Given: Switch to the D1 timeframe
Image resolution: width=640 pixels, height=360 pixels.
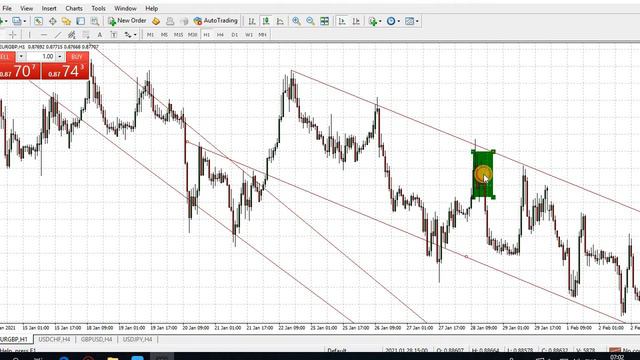Looking at the screenshot, I should point(235,35).
